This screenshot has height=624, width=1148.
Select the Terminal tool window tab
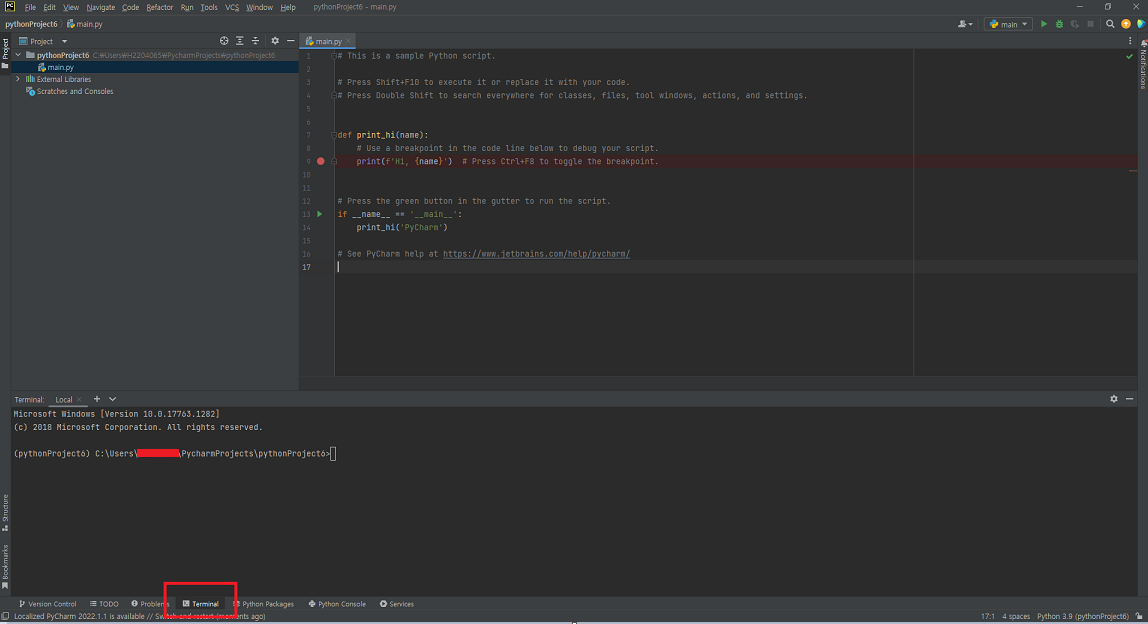201,604
